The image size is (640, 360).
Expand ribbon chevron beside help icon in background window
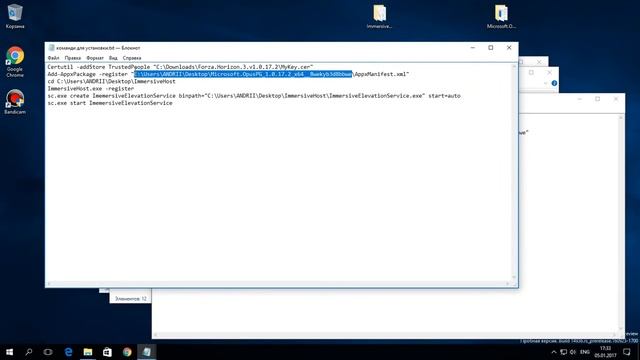(546, 83)
